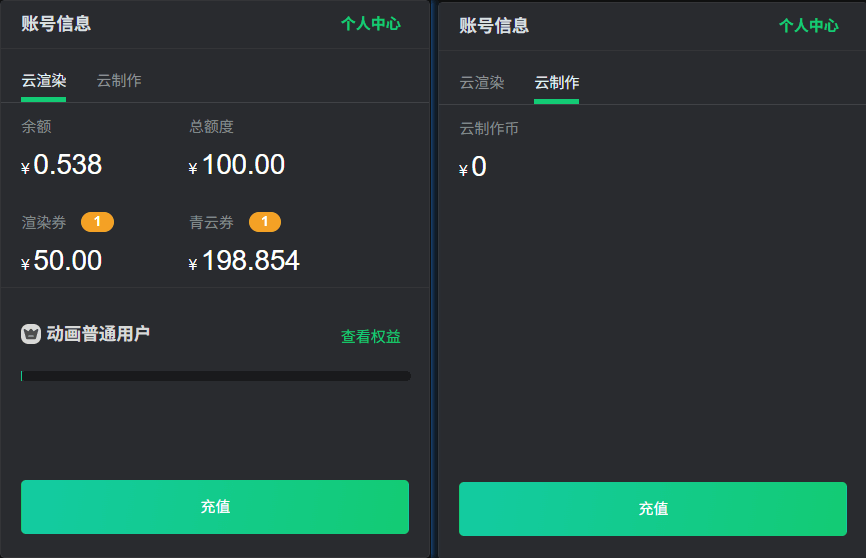The width and height of the screenshot is (866, 558).
Task: Click the orange badge next to 青云券
Action: (265, 222)
